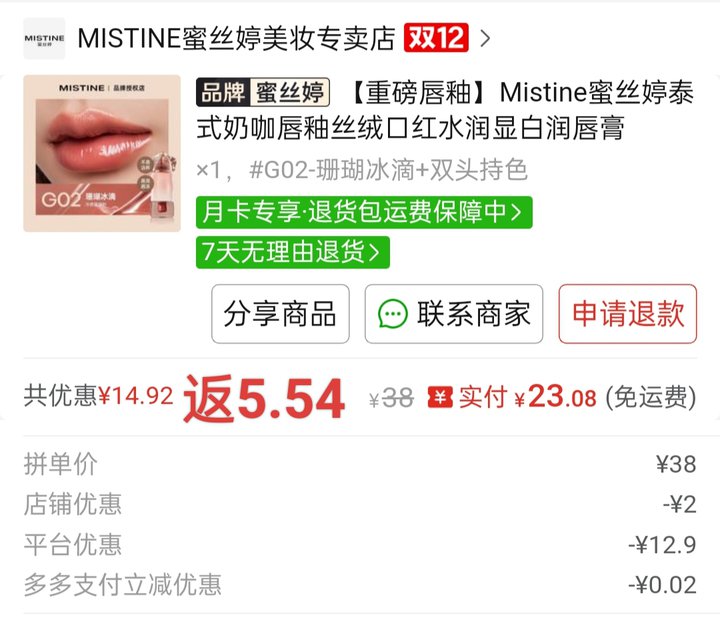The width and height of the screenshot is (720, 623).
Task: Select the 店铺优惠 -¥2 row
Action: tap(360, 504)
